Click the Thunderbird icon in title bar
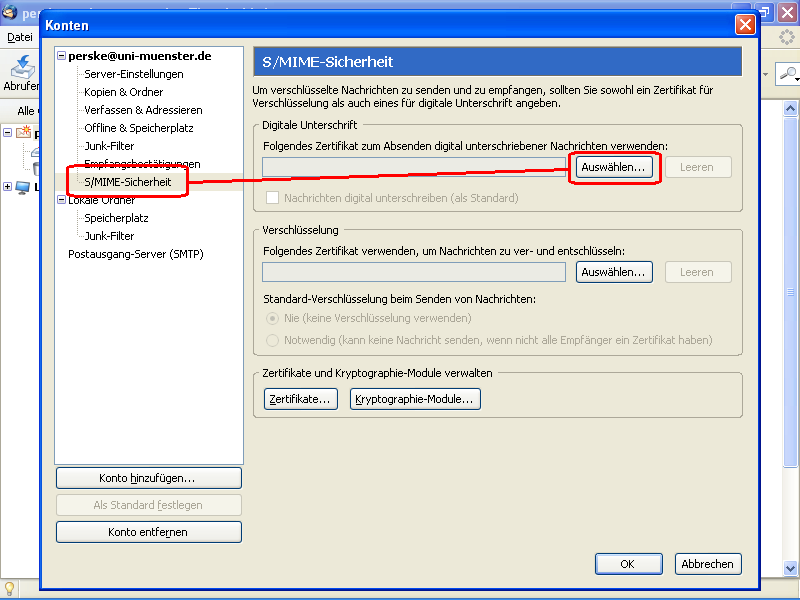The width and height of the screenshot is (800, 600). (x=9, y=9)
